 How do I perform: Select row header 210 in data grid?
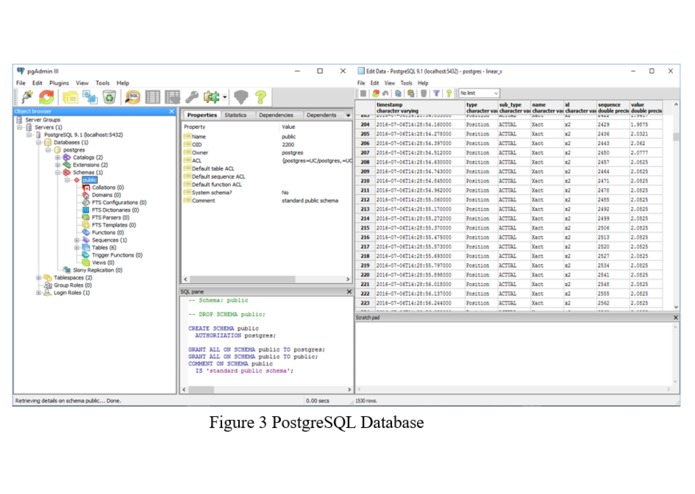[x=365, y=181]
